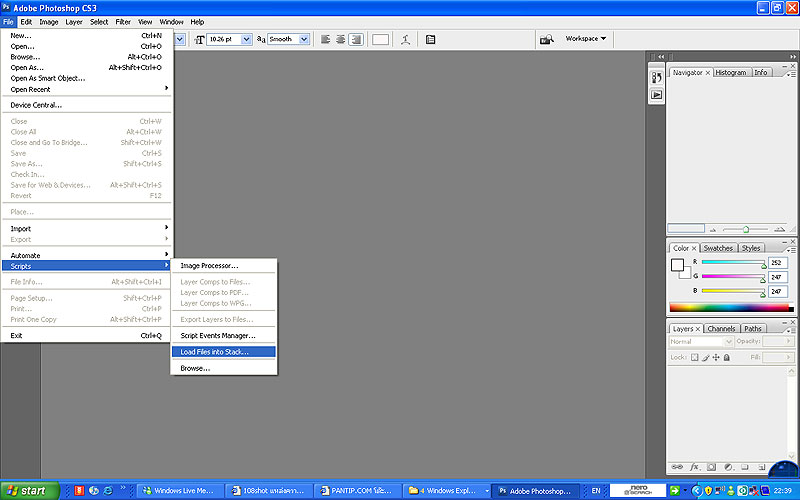Switch to the Swatches tab
The height and width of the screenshot is (500, 800).
[x=718, y=248]
